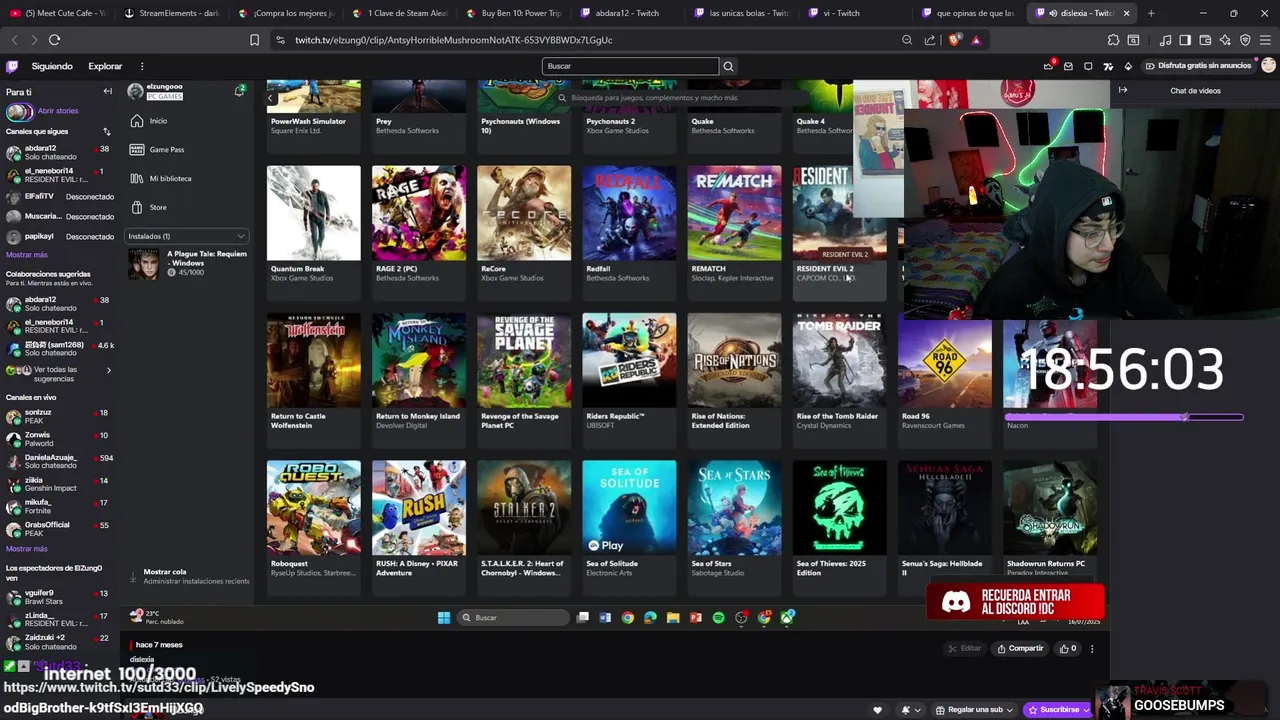Screen dimensions: 1280x720
Task: Sort followed channels with the sort arrows
Action: [107, 132]
